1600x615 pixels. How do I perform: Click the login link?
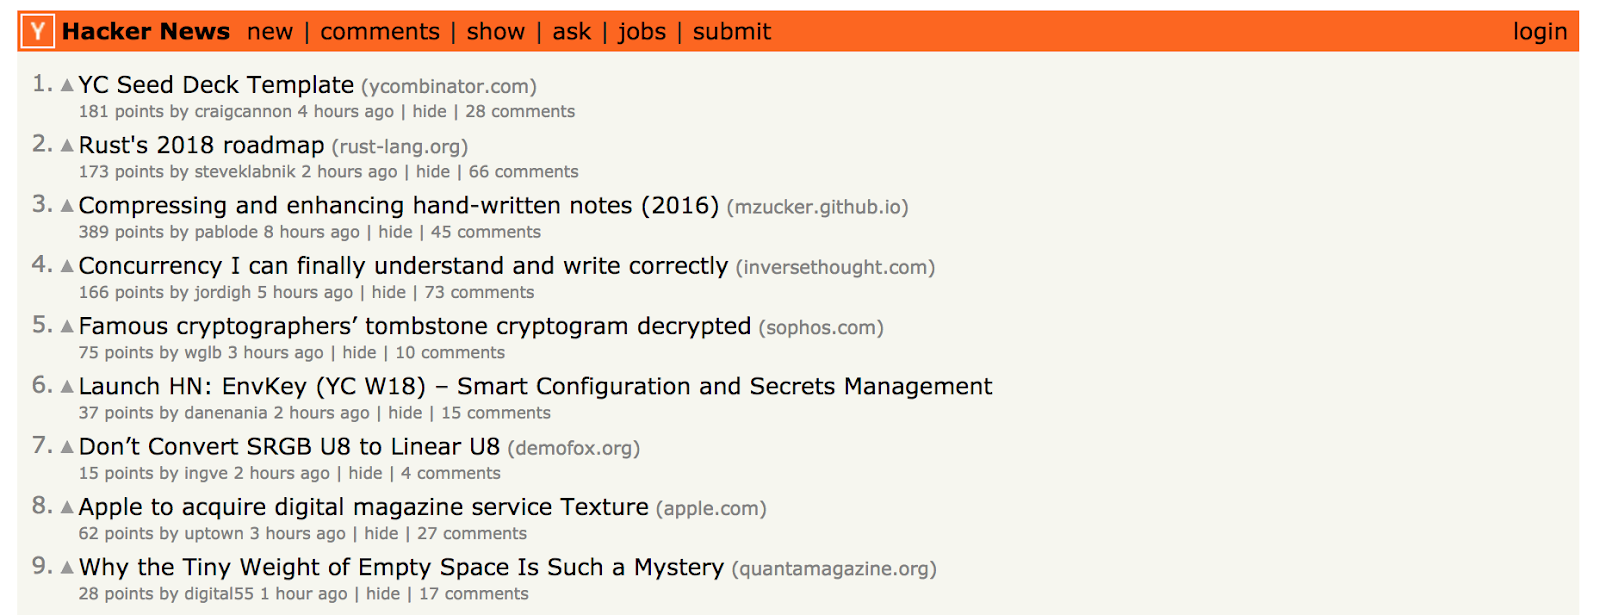tap(1540, 32)
